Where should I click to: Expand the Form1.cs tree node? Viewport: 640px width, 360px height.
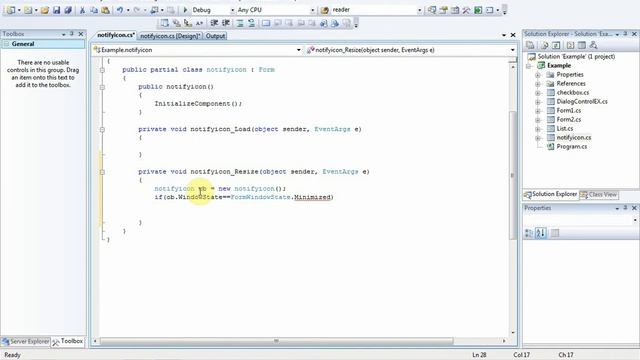click(538, 111)
